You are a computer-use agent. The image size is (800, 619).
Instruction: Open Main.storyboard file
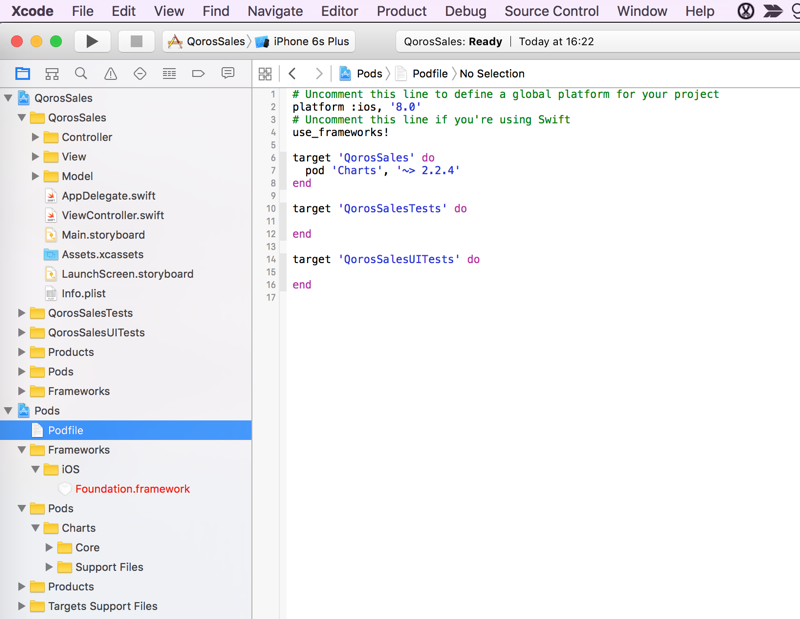tap(103, 235)
